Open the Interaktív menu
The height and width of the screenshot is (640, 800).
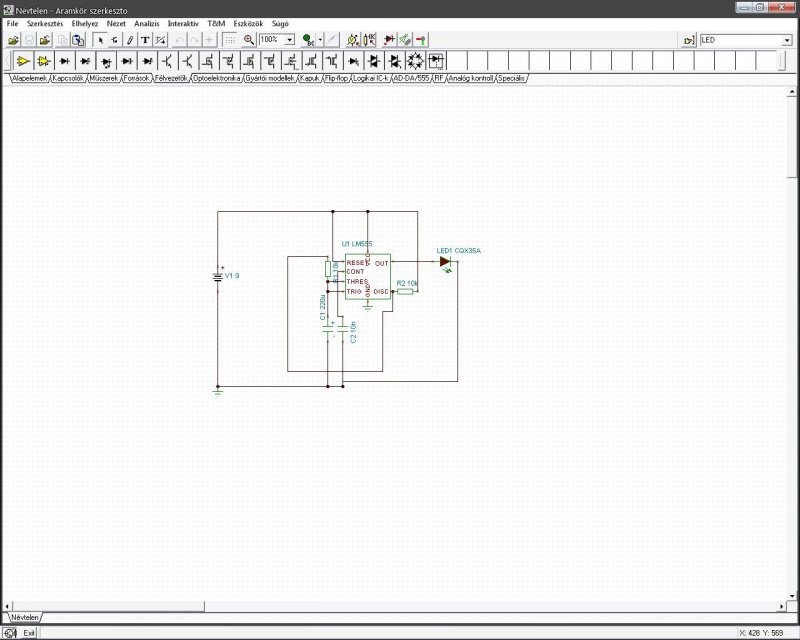[x=183, y=23]
